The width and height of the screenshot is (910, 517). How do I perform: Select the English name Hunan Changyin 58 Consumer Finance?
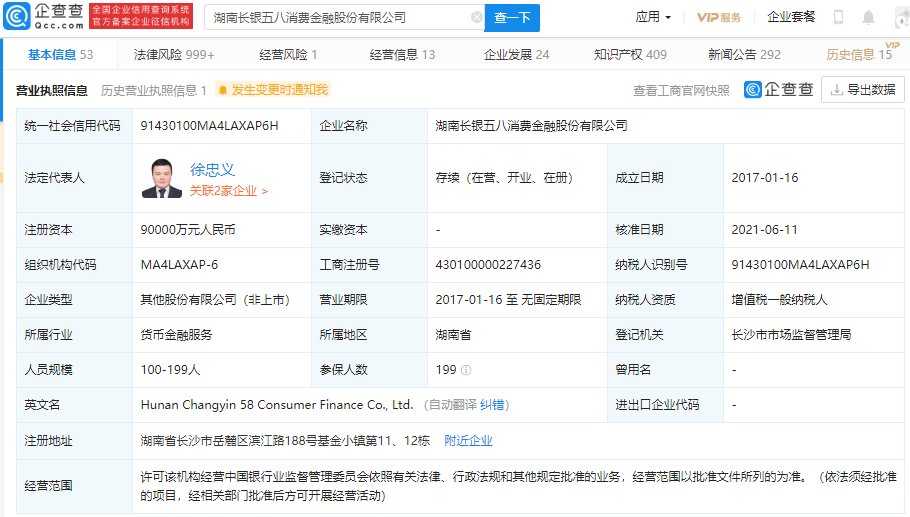[x=277, y=404]
